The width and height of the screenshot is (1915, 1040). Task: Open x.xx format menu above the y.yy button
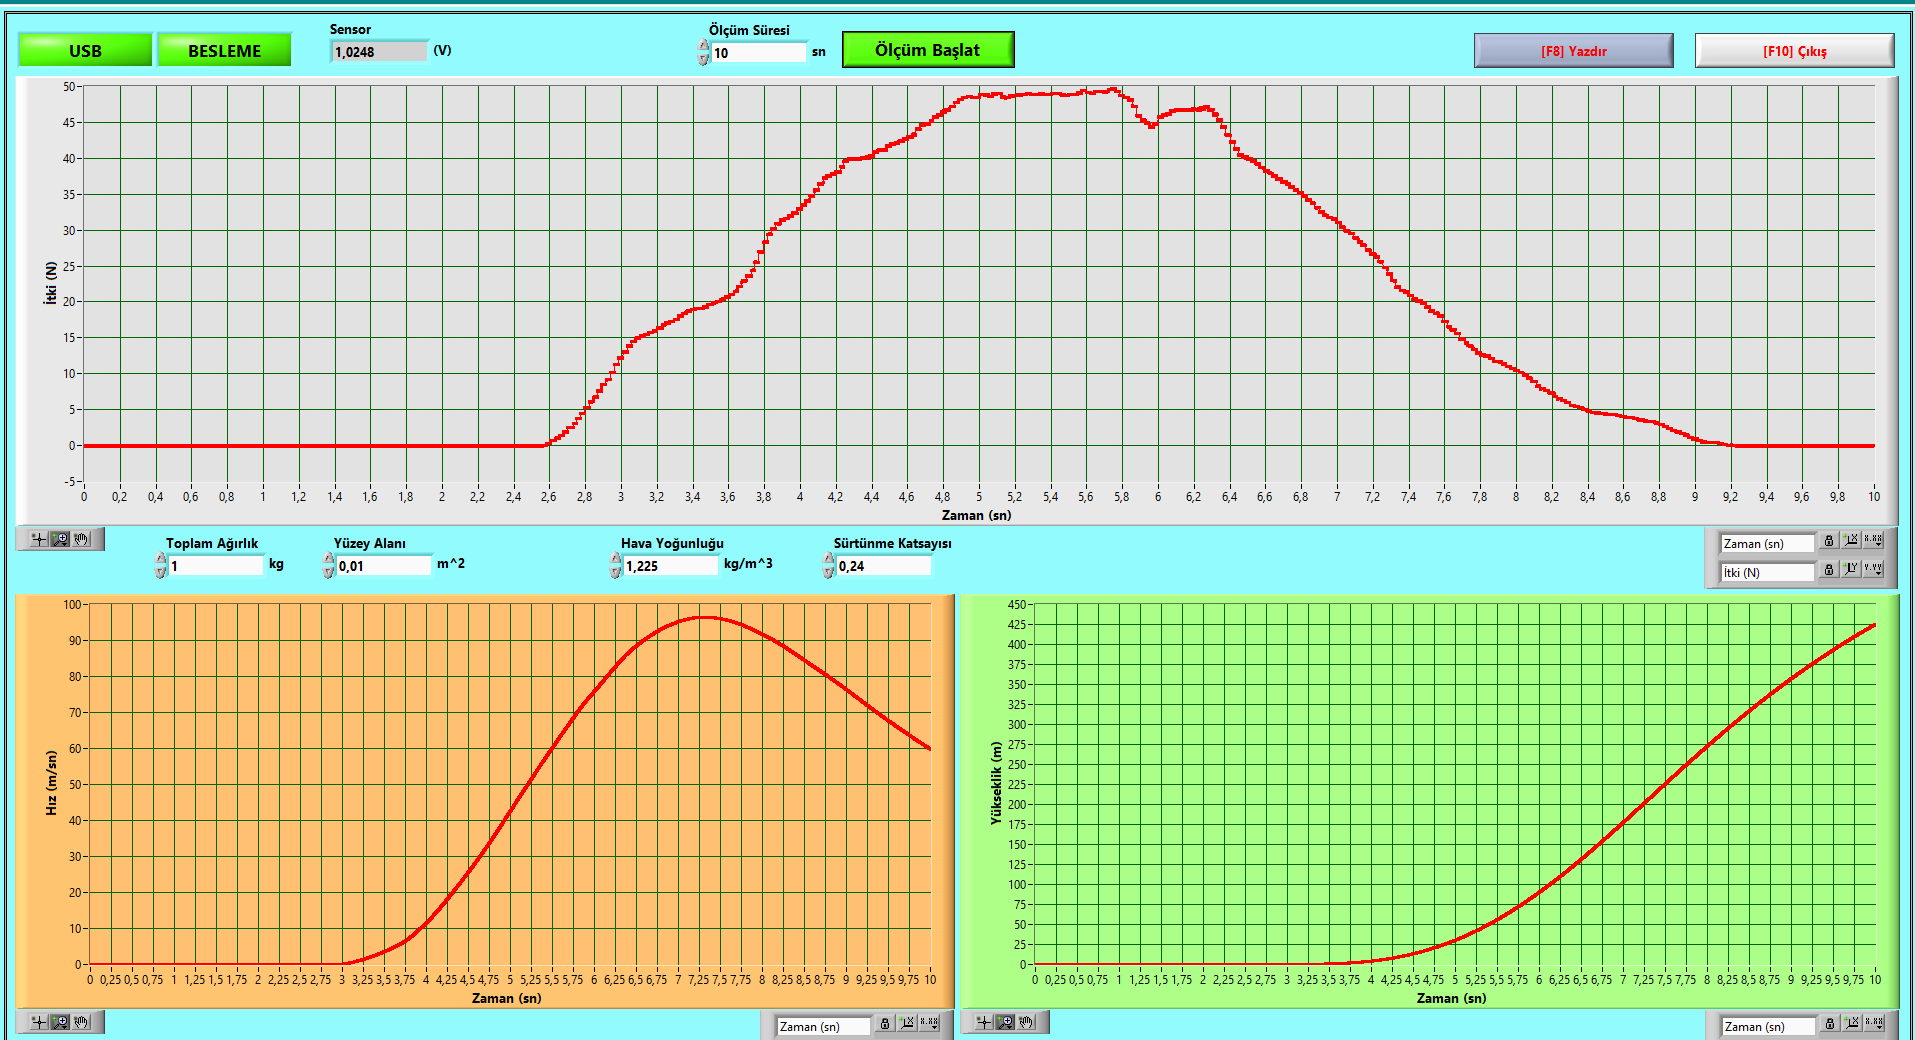[1873, 540]
